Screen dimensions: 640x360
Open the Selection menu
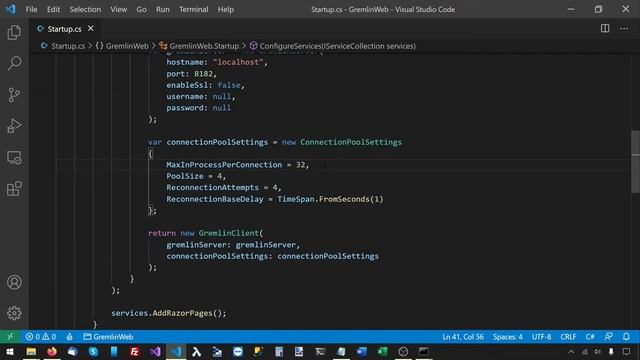point(85,9)
